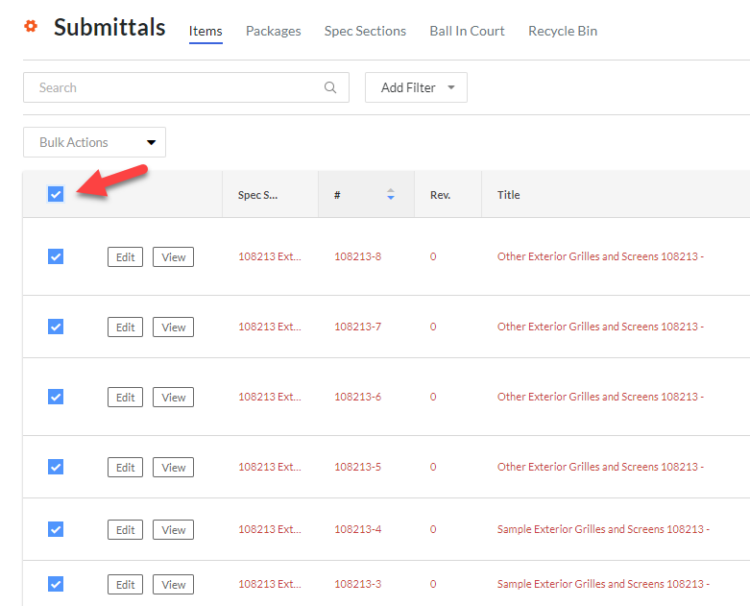Click View button for submittal 108213-4
Image resolution: width=750 pixels, height=606 pixels.
point(173,530)
